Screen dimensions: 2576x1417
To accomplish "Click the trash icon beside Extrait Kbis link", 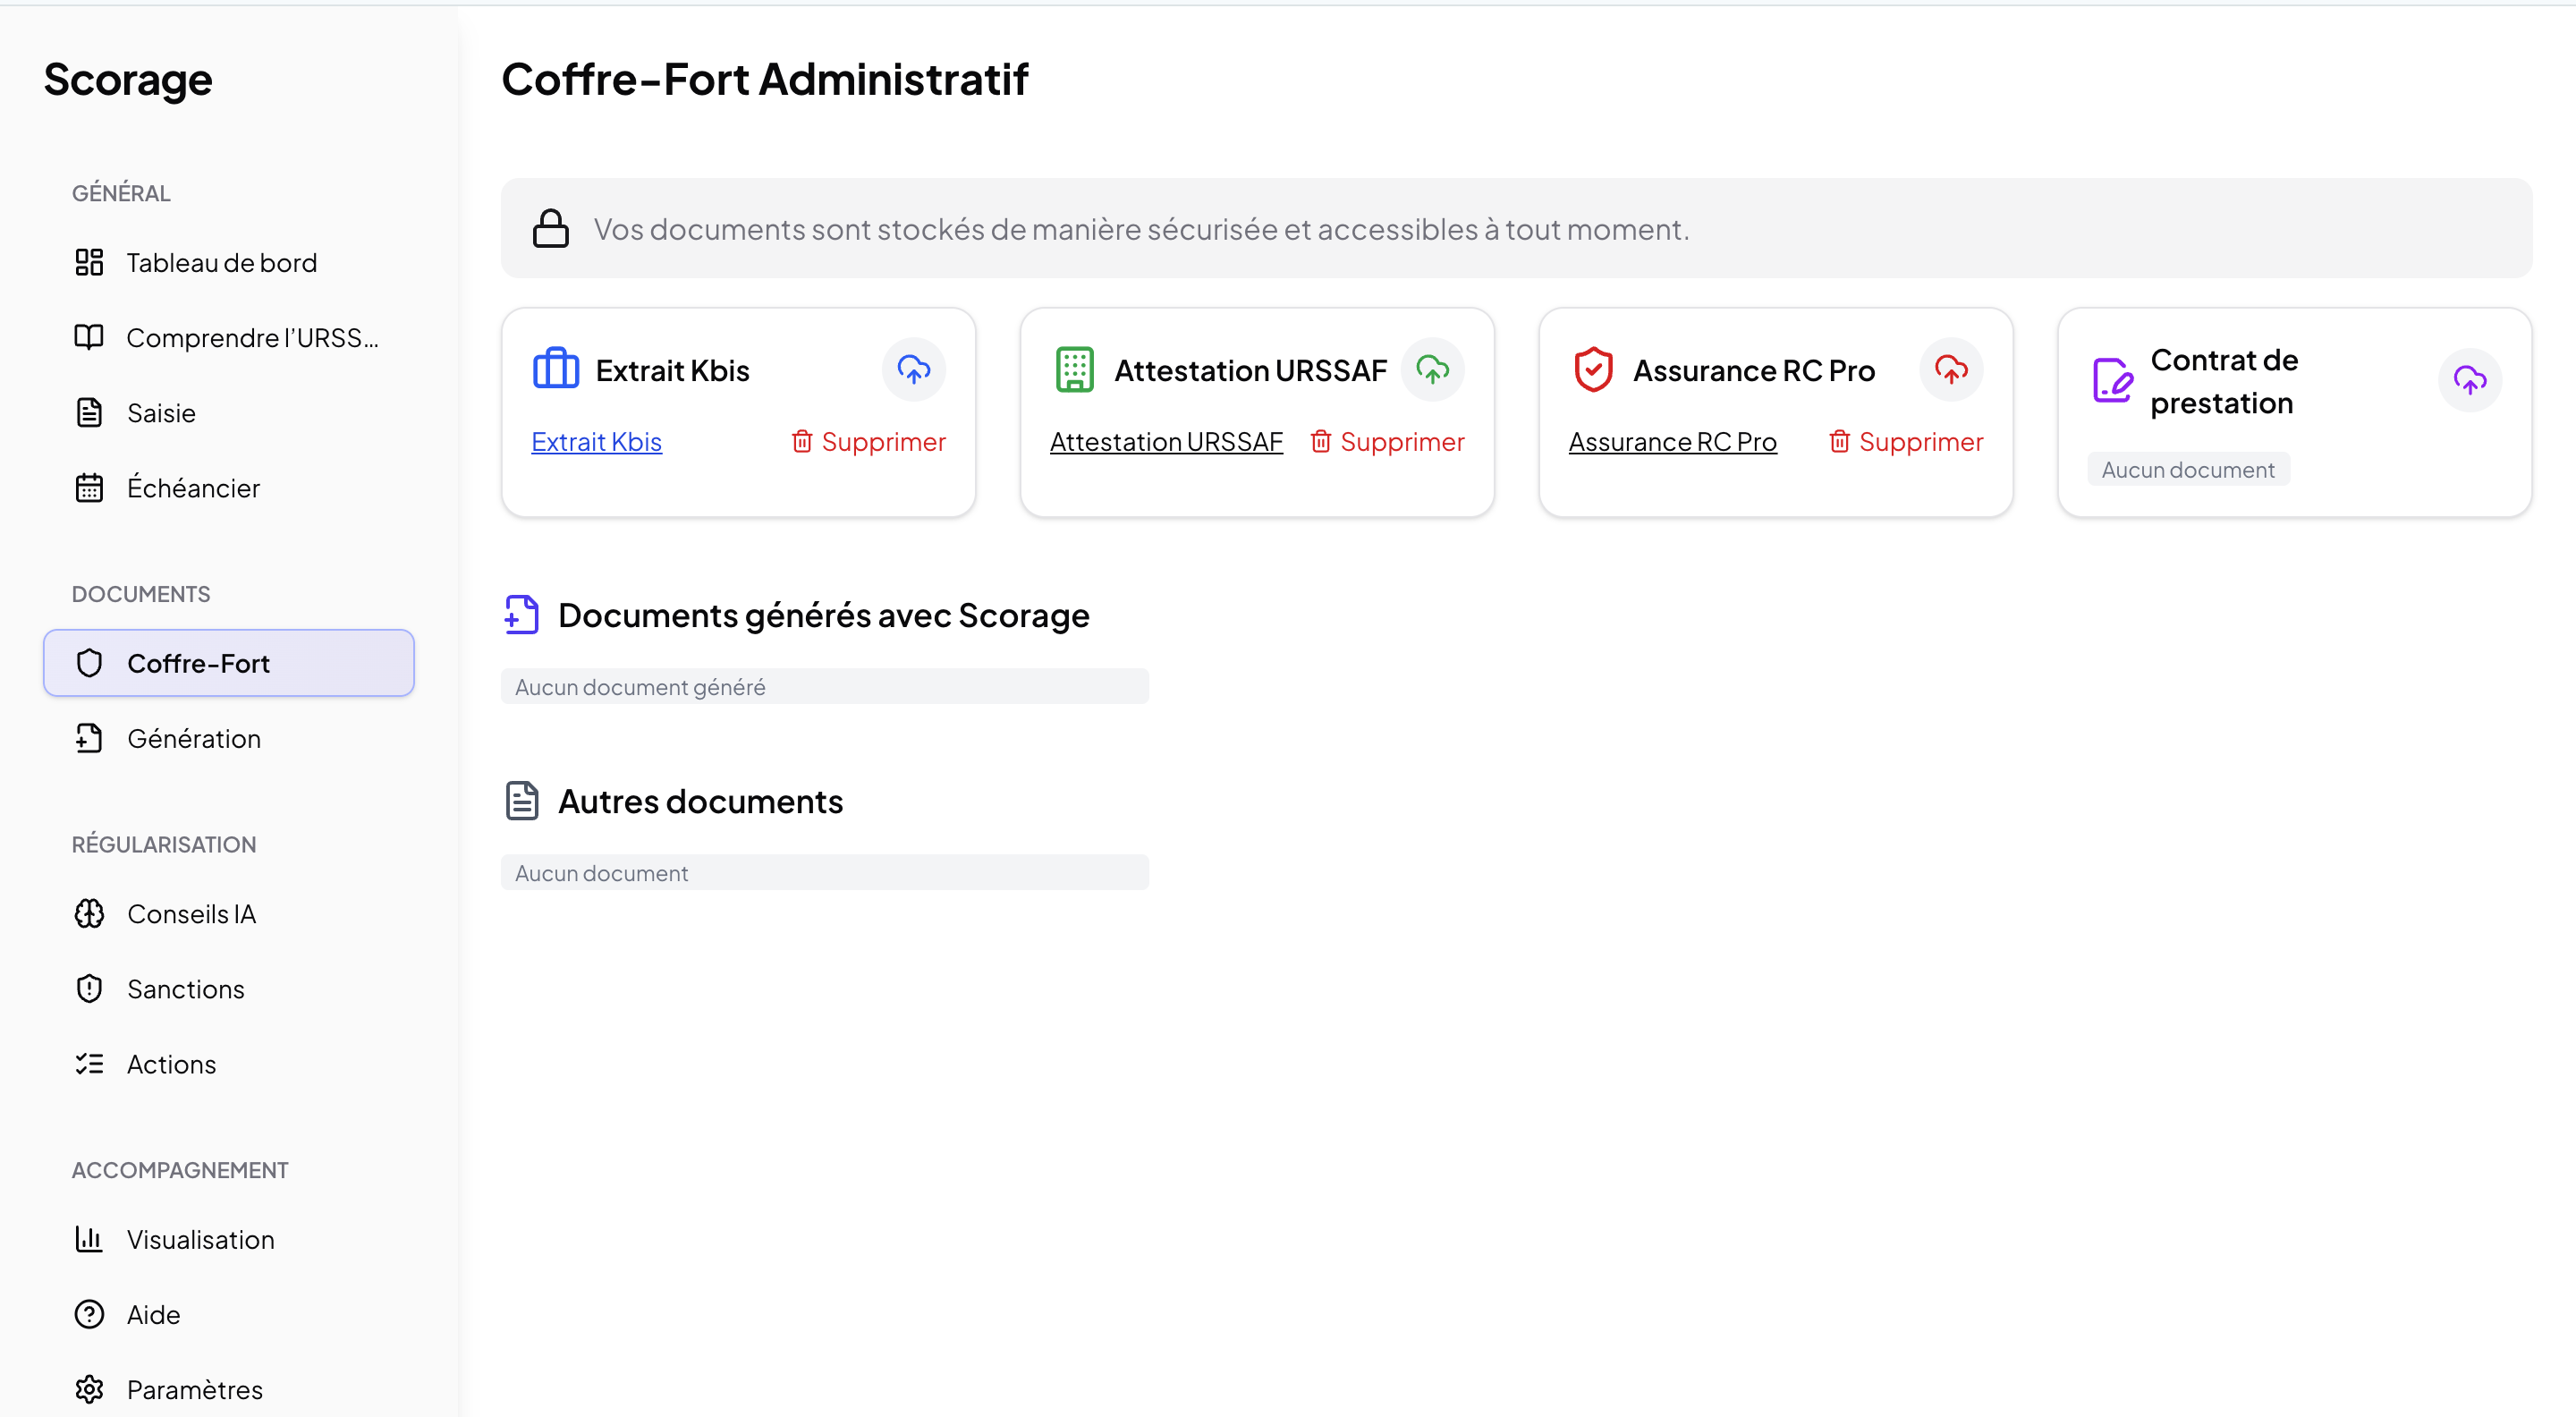I will [x=801, y=441].
